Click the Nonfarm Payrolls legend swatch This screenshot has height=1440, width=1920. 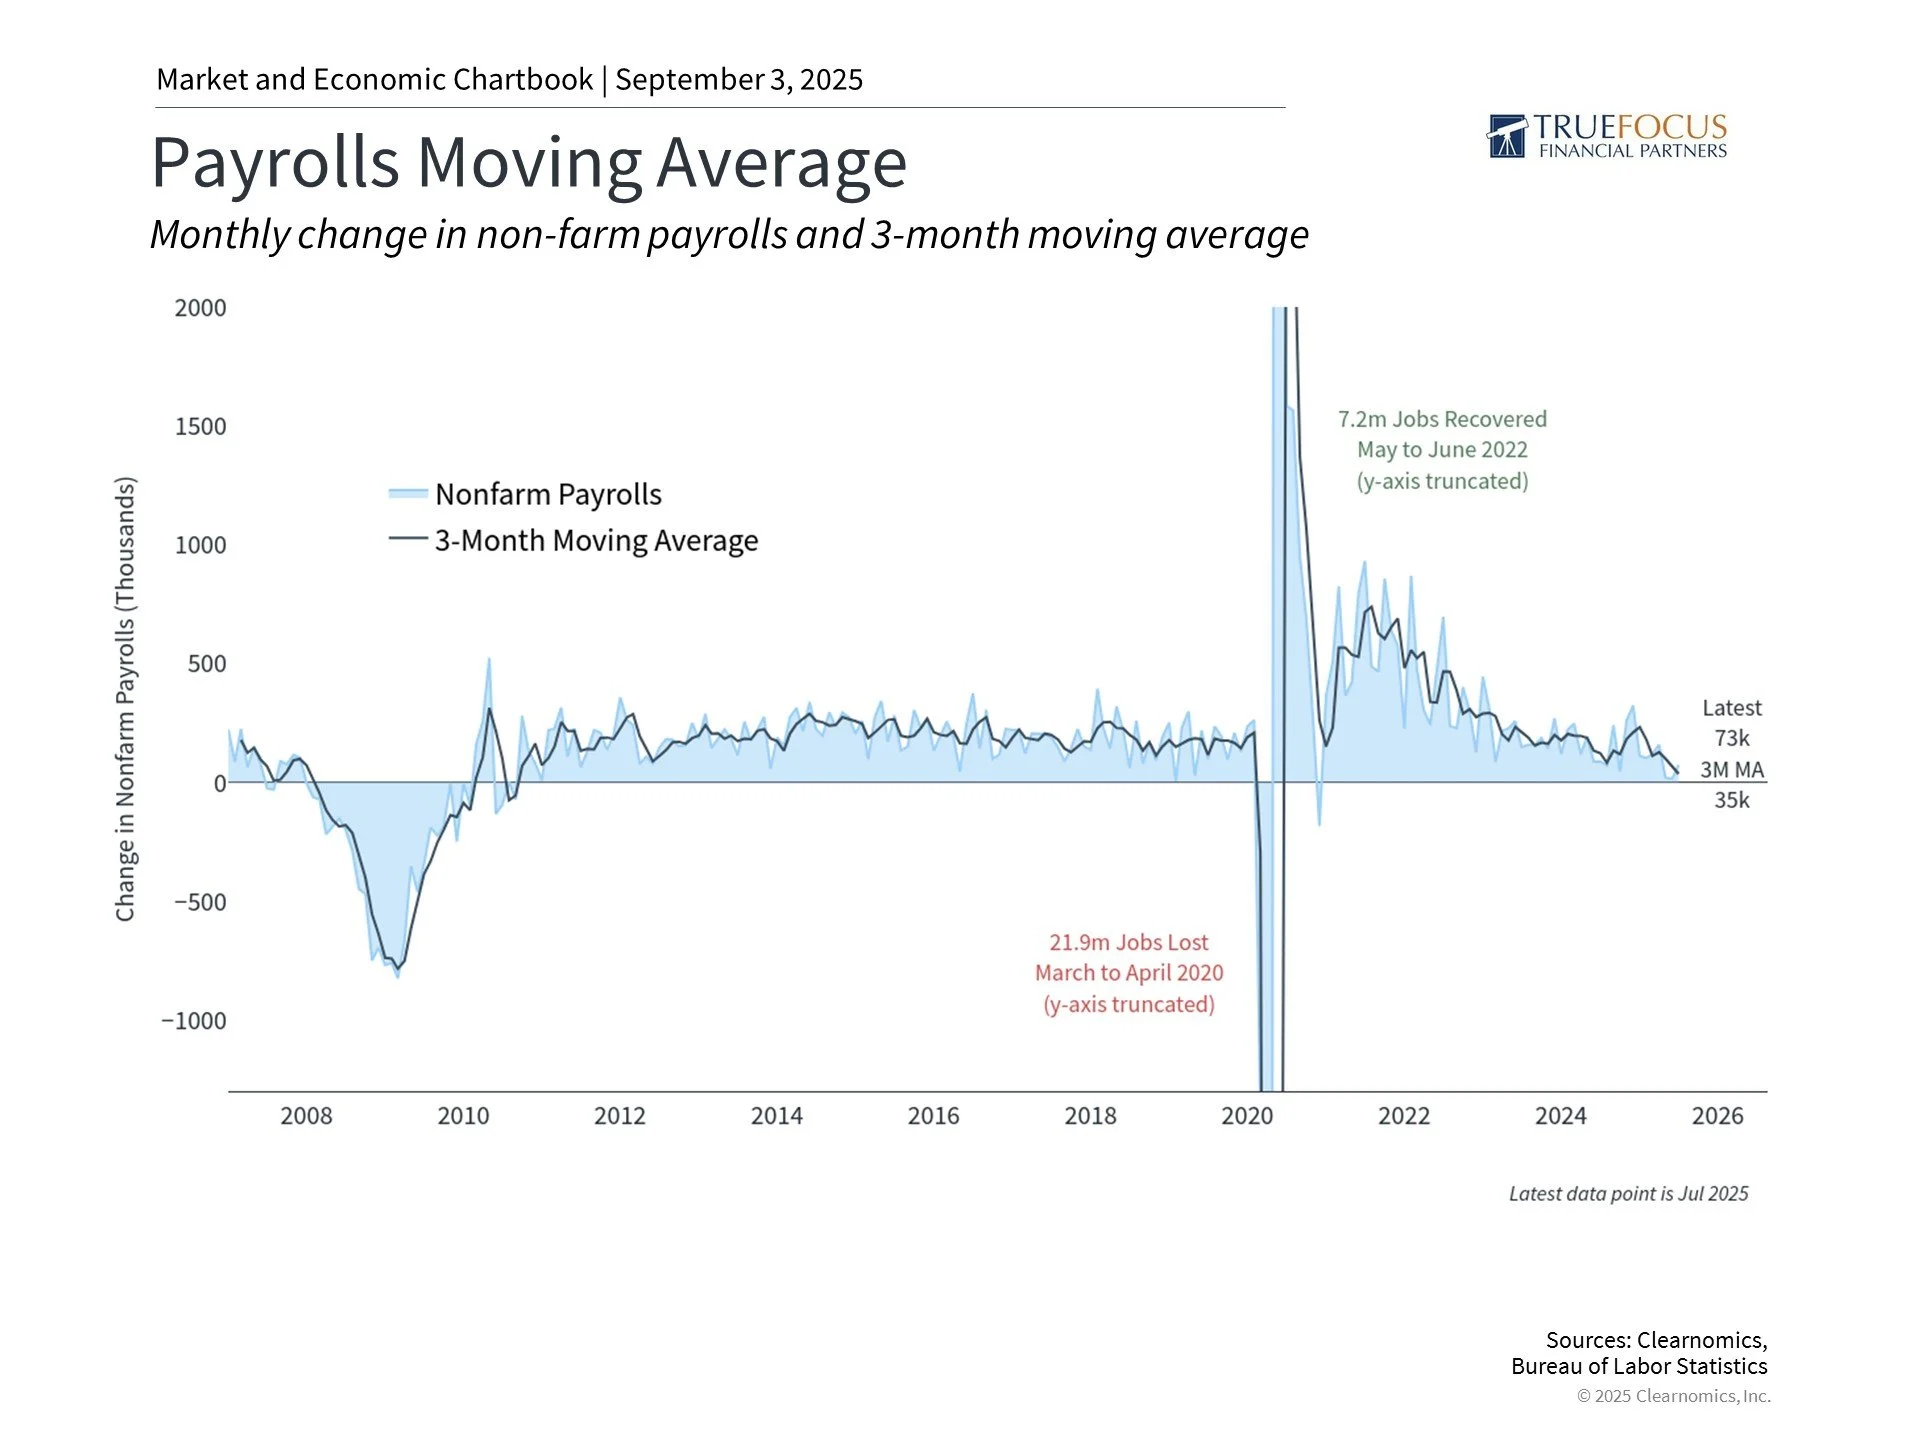(407, 494)
